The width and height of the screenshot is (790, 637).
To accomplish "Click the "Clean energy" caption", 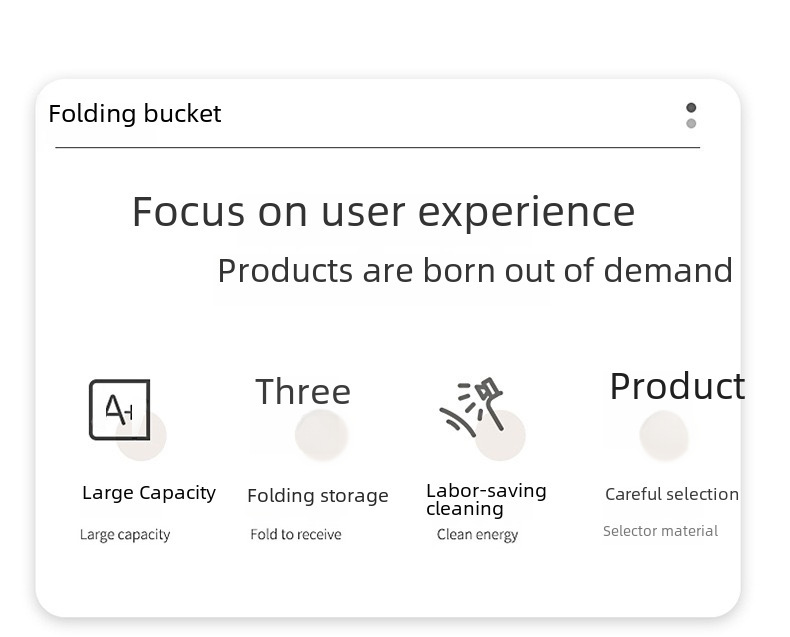I will 477,535.
